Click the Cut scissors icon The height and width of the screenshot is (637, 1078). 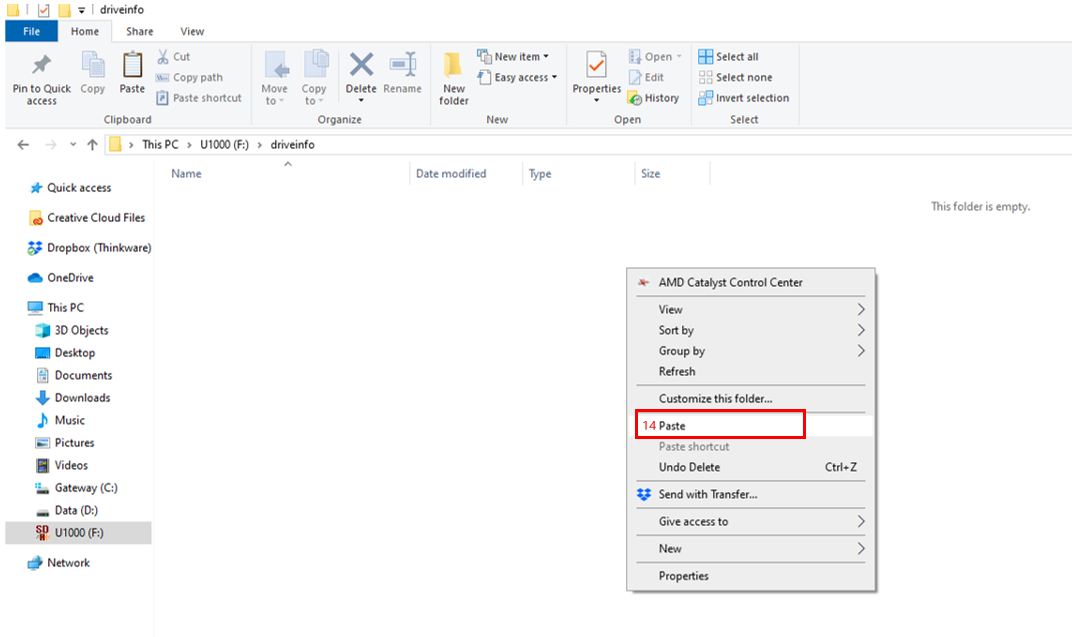click(x=163, y=56)
